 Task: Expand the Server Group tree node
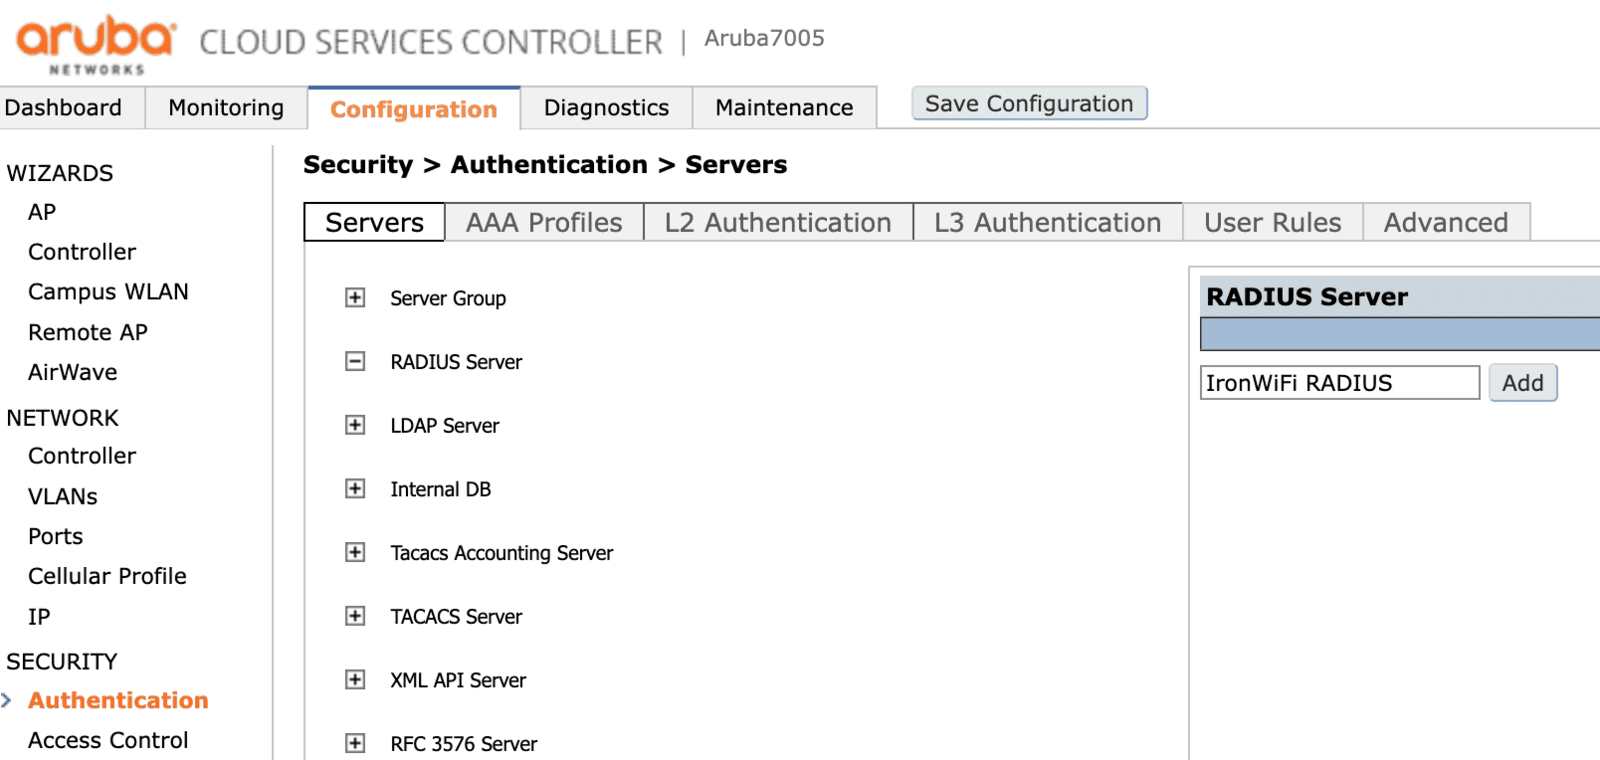pos(355,298)
